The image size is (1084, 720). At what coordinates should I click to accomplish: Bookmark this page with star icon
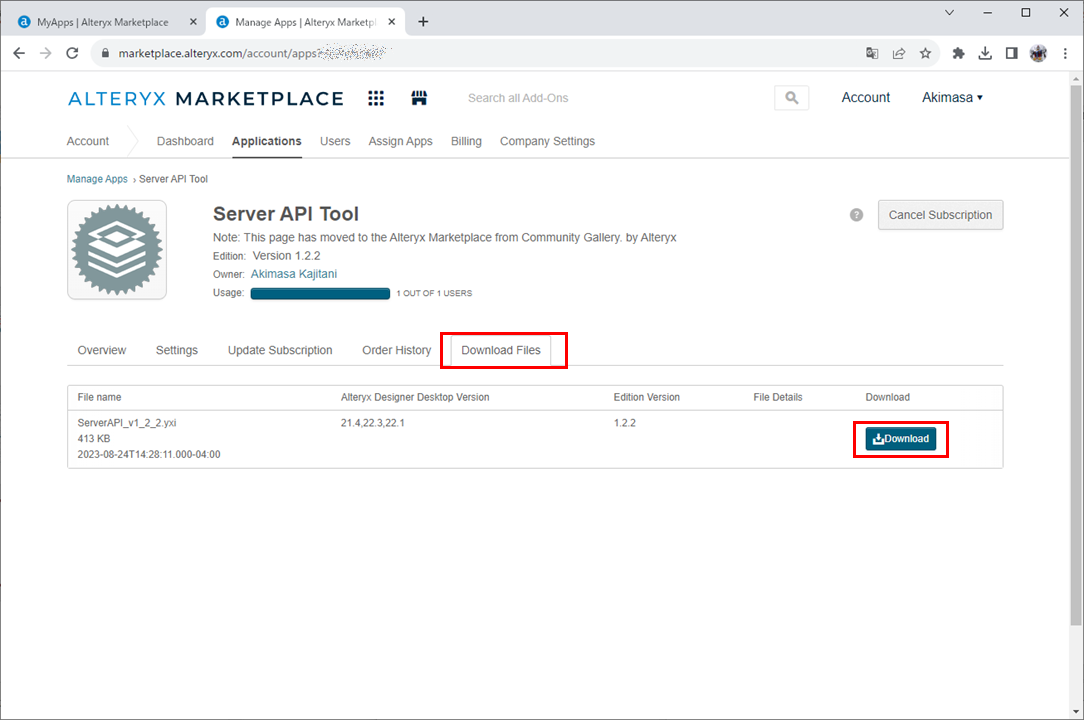tap(926, 53)
